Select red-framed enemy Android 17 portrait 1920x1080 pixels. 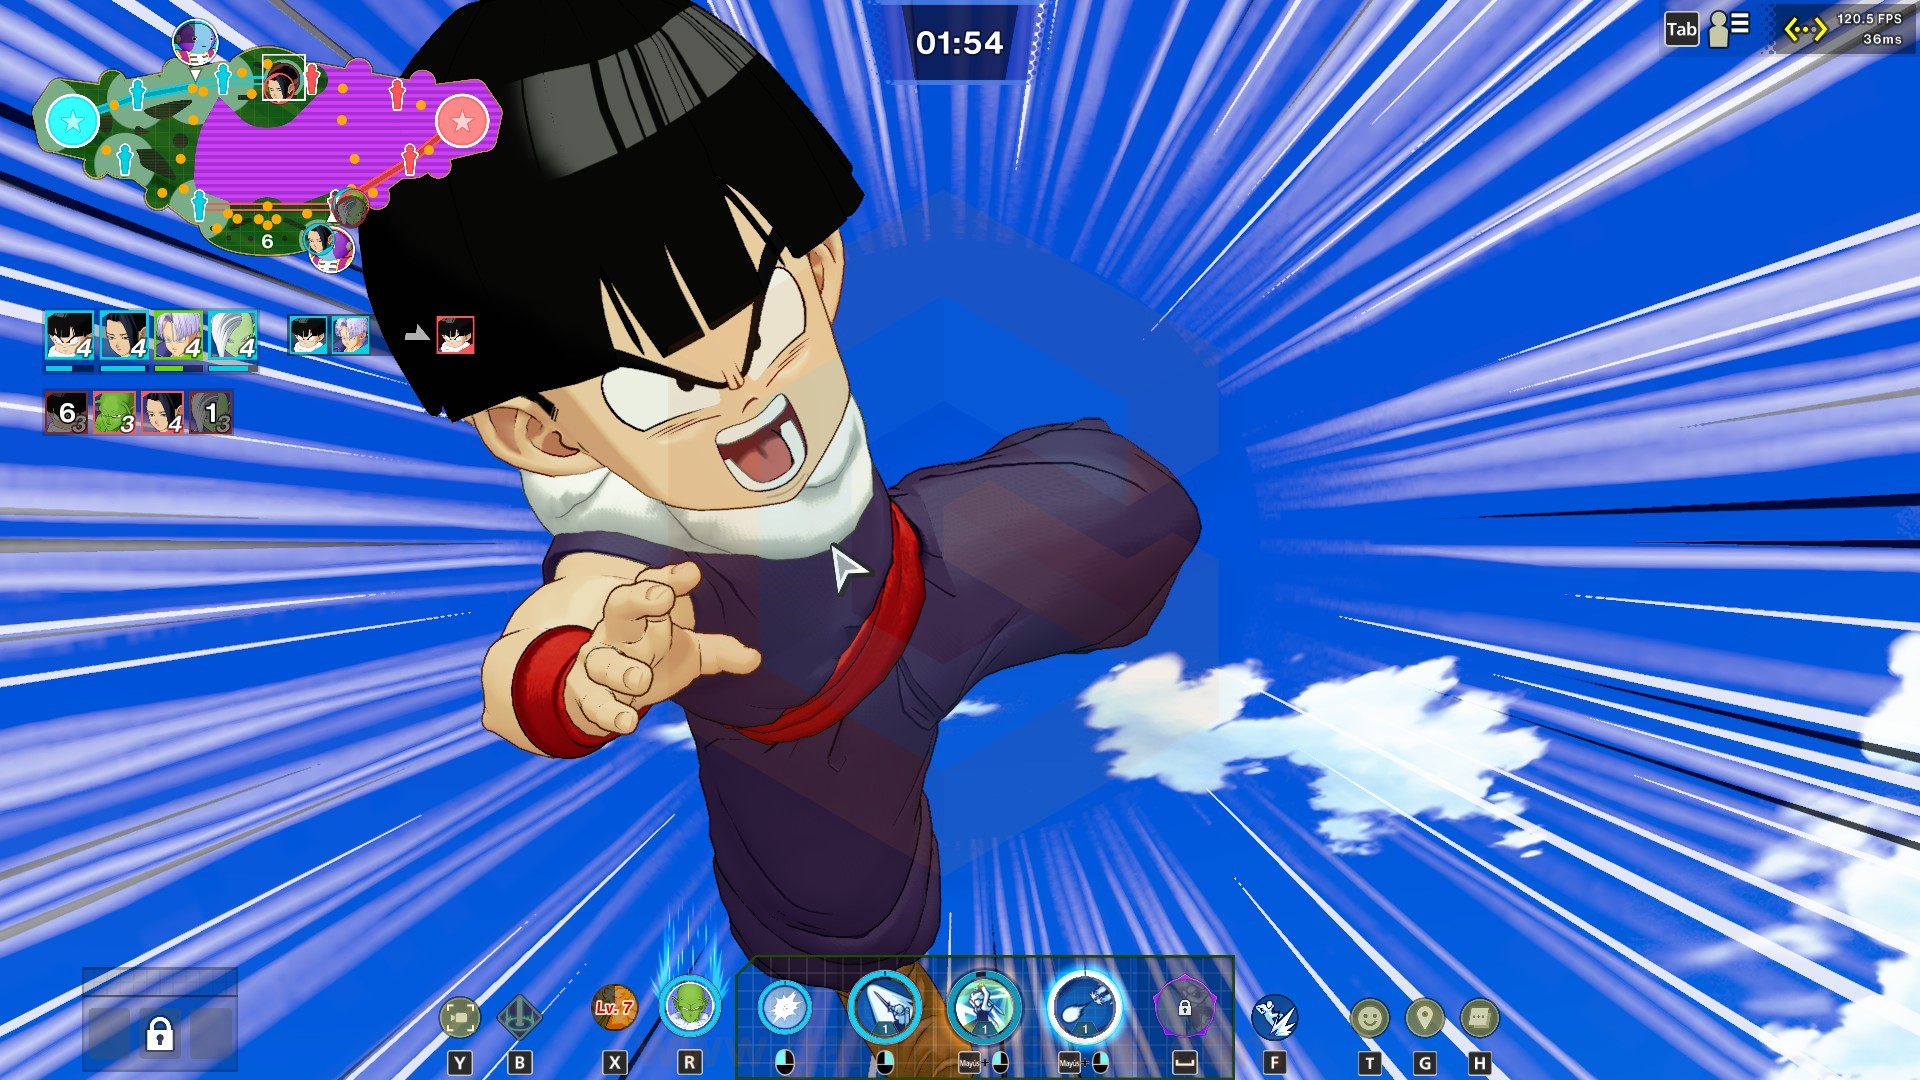[x=162, y=412]
